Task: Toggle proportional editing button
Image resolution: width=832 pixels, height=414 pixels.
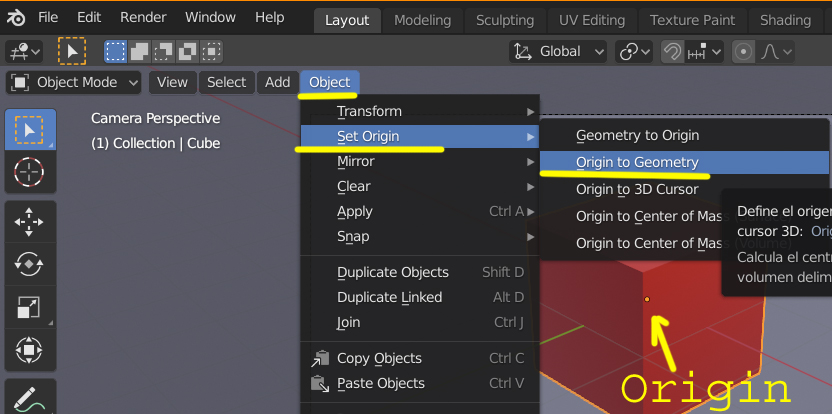Action: 743,51
